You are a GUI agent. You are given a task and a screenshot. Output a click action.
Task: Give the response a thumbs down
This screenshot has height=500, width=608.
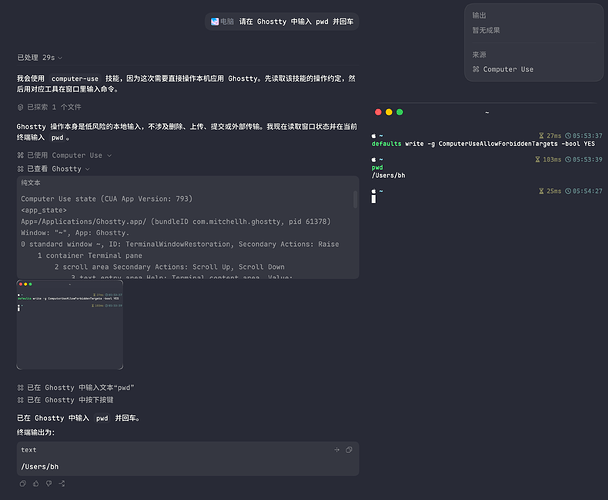coord(49,483)
